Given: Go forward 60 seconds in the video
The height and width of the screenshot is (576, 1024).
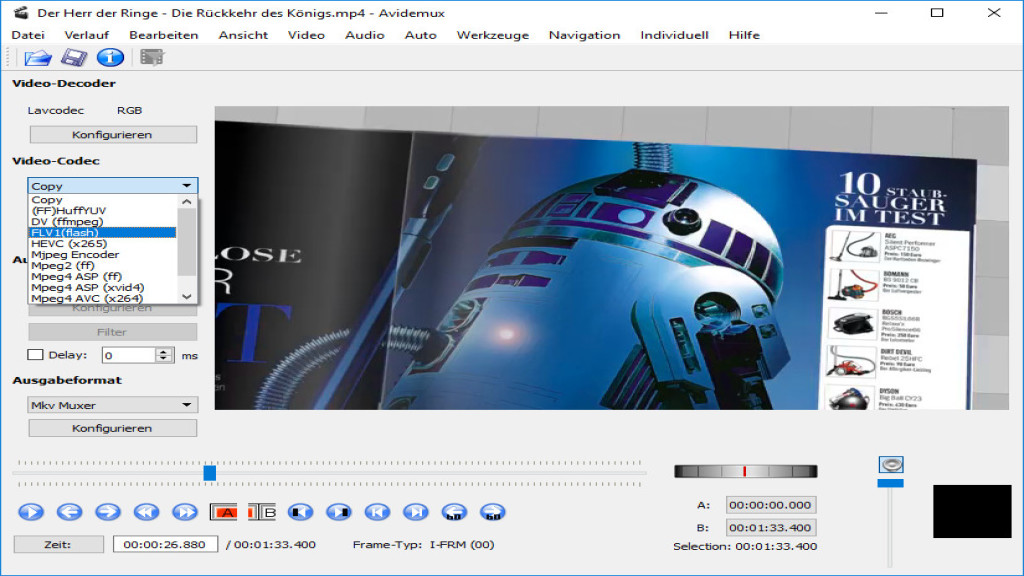Looking at the screenshot, I should pyautogui.click(x=492, y=511).
